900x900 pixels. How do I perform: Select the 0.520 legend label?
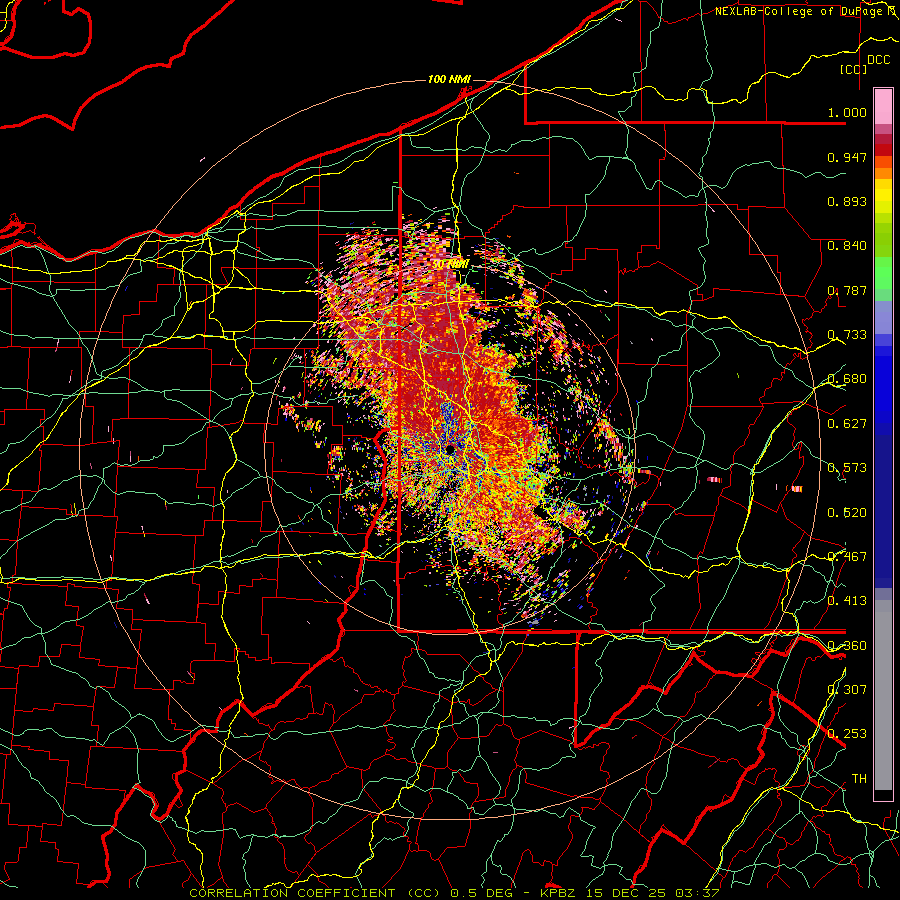tap(847, 513)
